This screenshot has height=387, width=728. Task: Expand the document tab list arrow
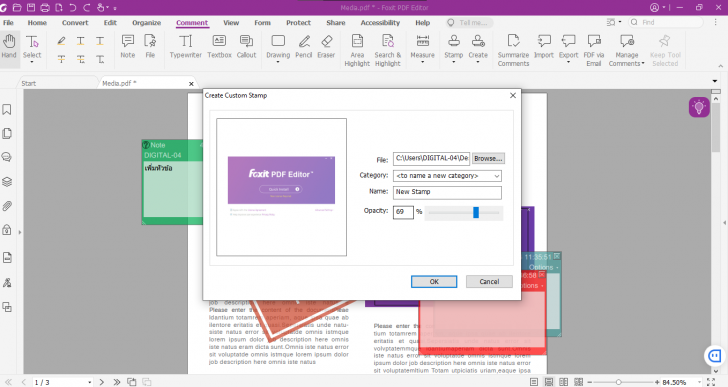click(x=715, y=81)
